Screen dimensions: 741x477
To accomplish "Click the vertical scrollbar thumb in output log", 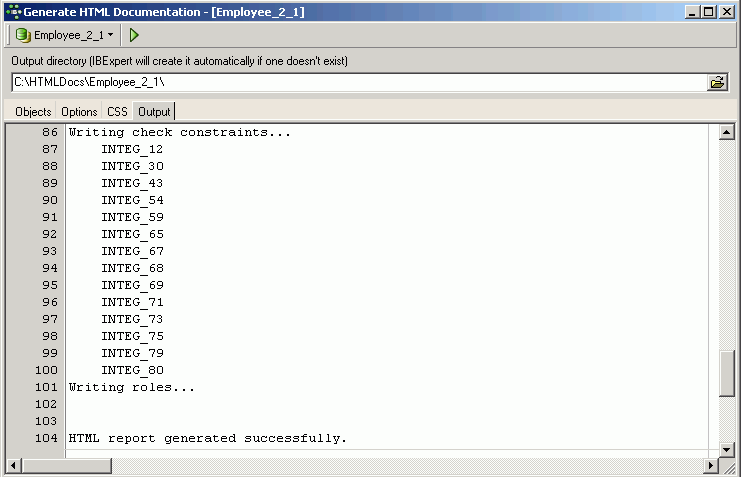I will pyautogui.click(x=727, y=375).
